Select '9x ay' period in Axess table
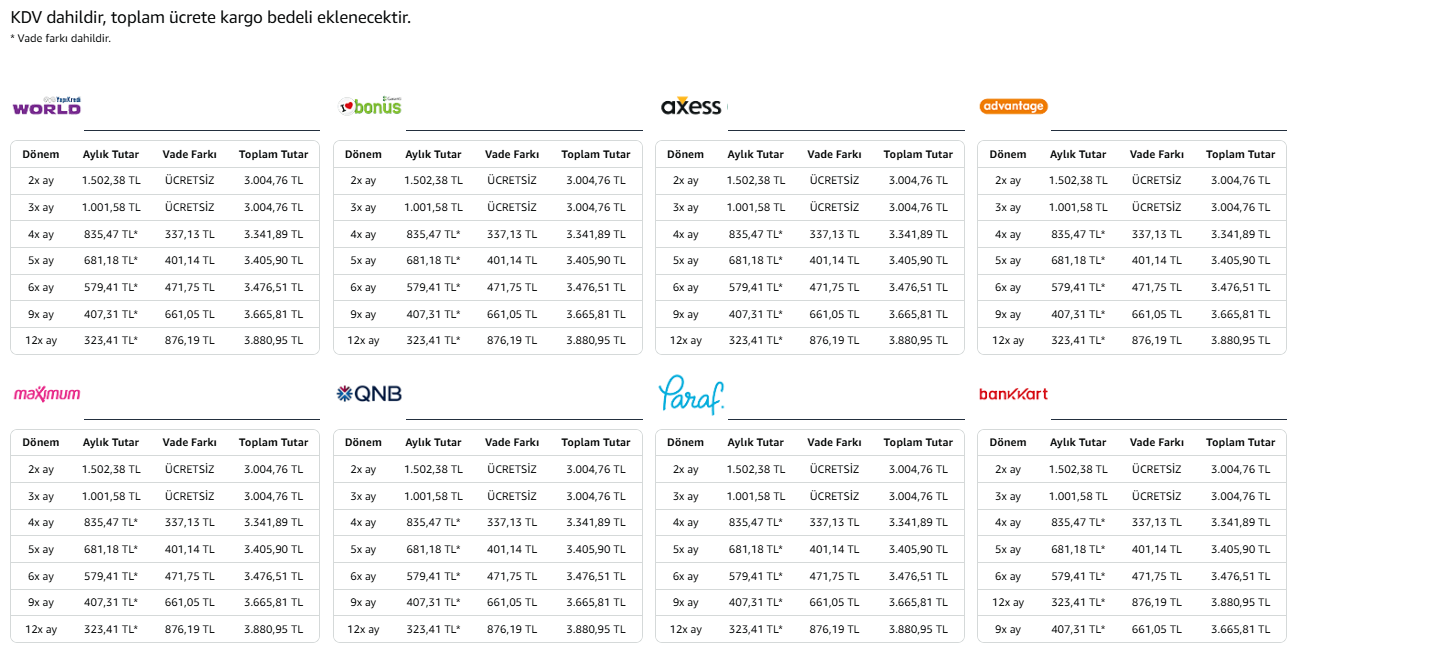Viewport: 1451px width, 655px height. [685, 314]
